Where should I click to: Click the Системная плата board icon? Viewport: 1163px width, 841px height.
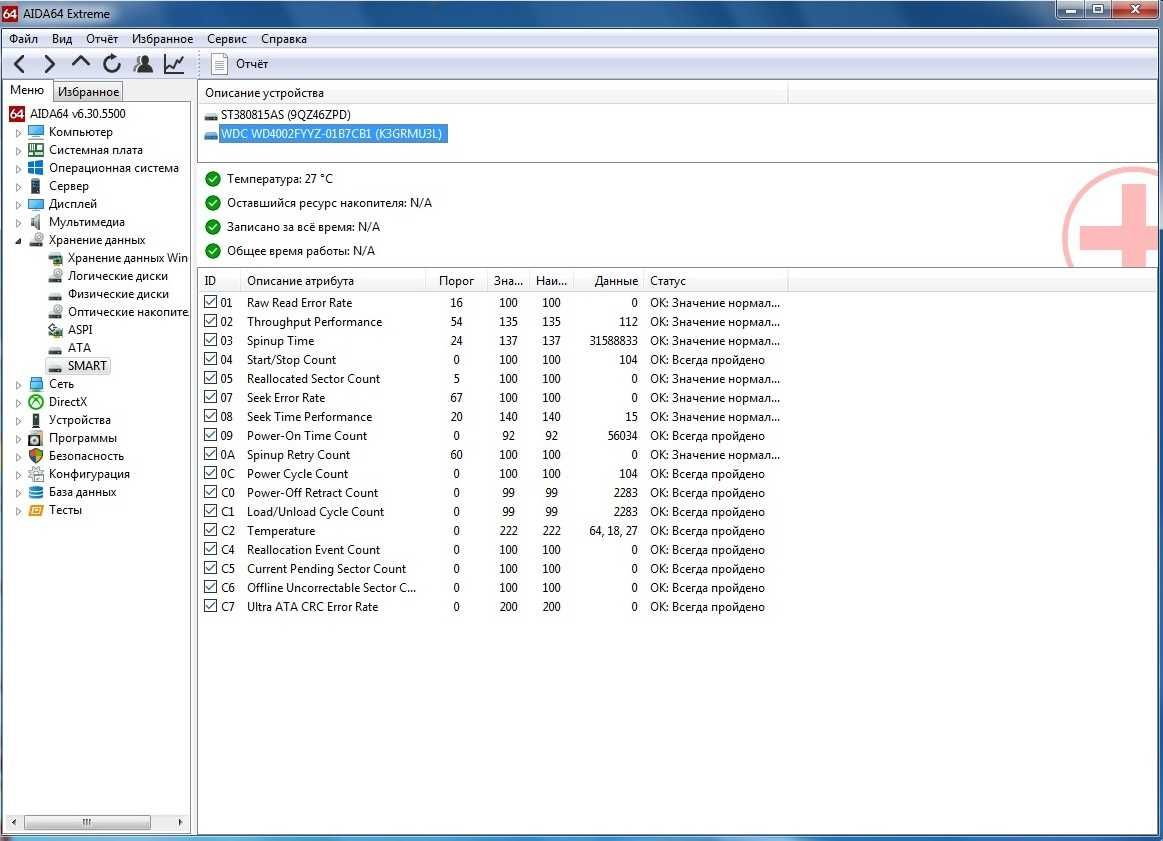pyautogui.click(x=36, y=150)
